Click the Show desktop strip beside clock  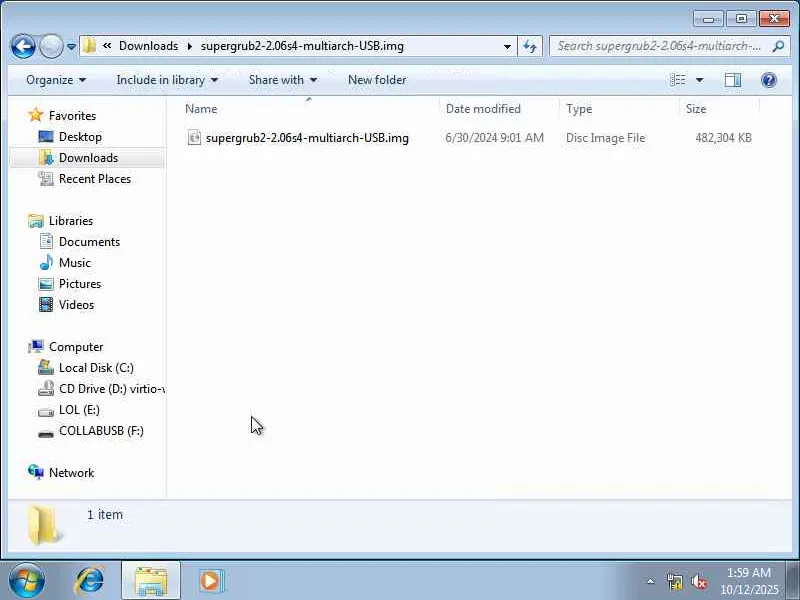(x=793, y=581)
